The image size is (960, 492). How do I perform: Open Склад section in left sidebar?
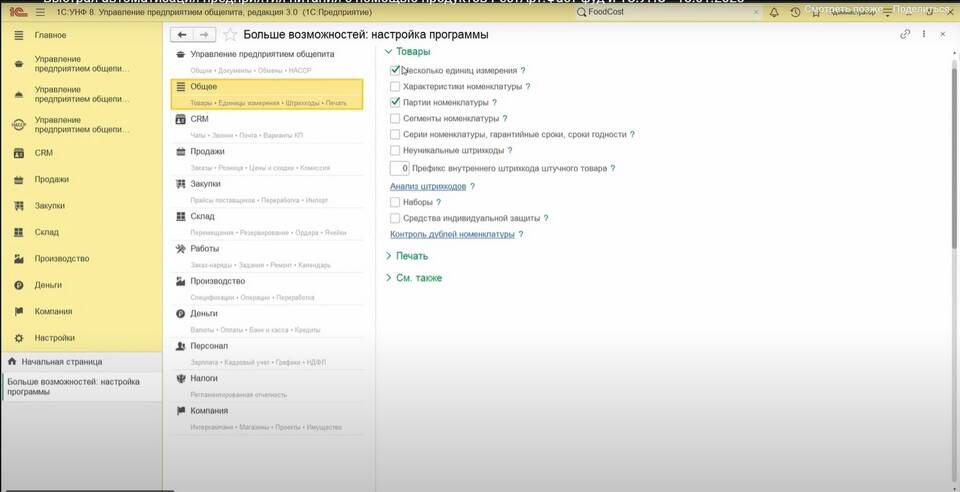(82, 232)
